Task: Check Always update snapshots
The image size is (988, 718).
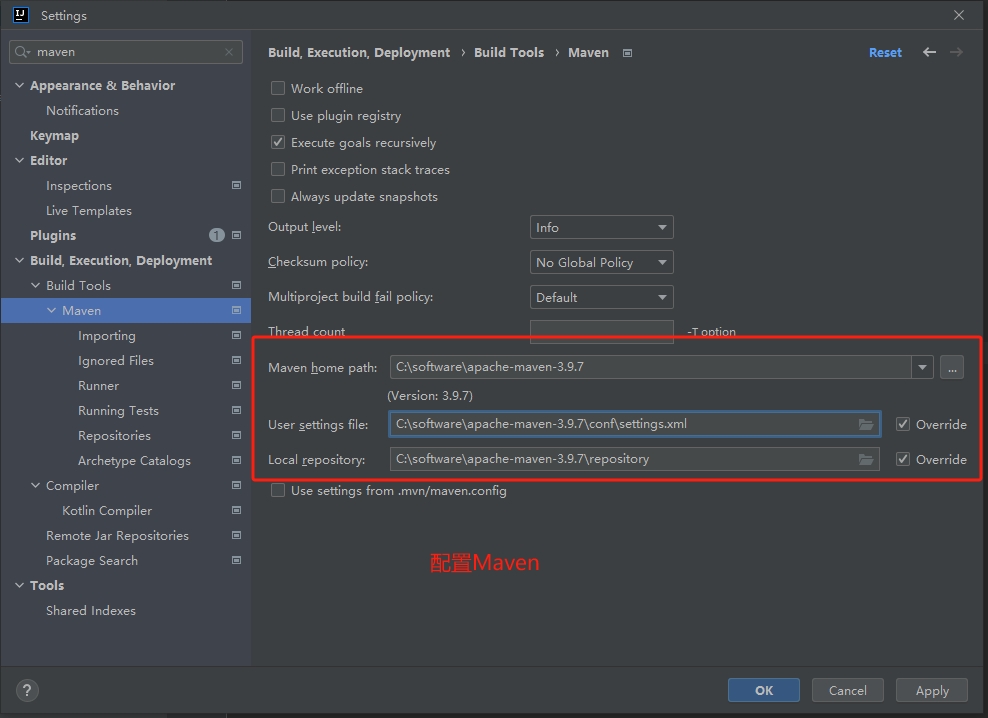Action: pos(278,197)
